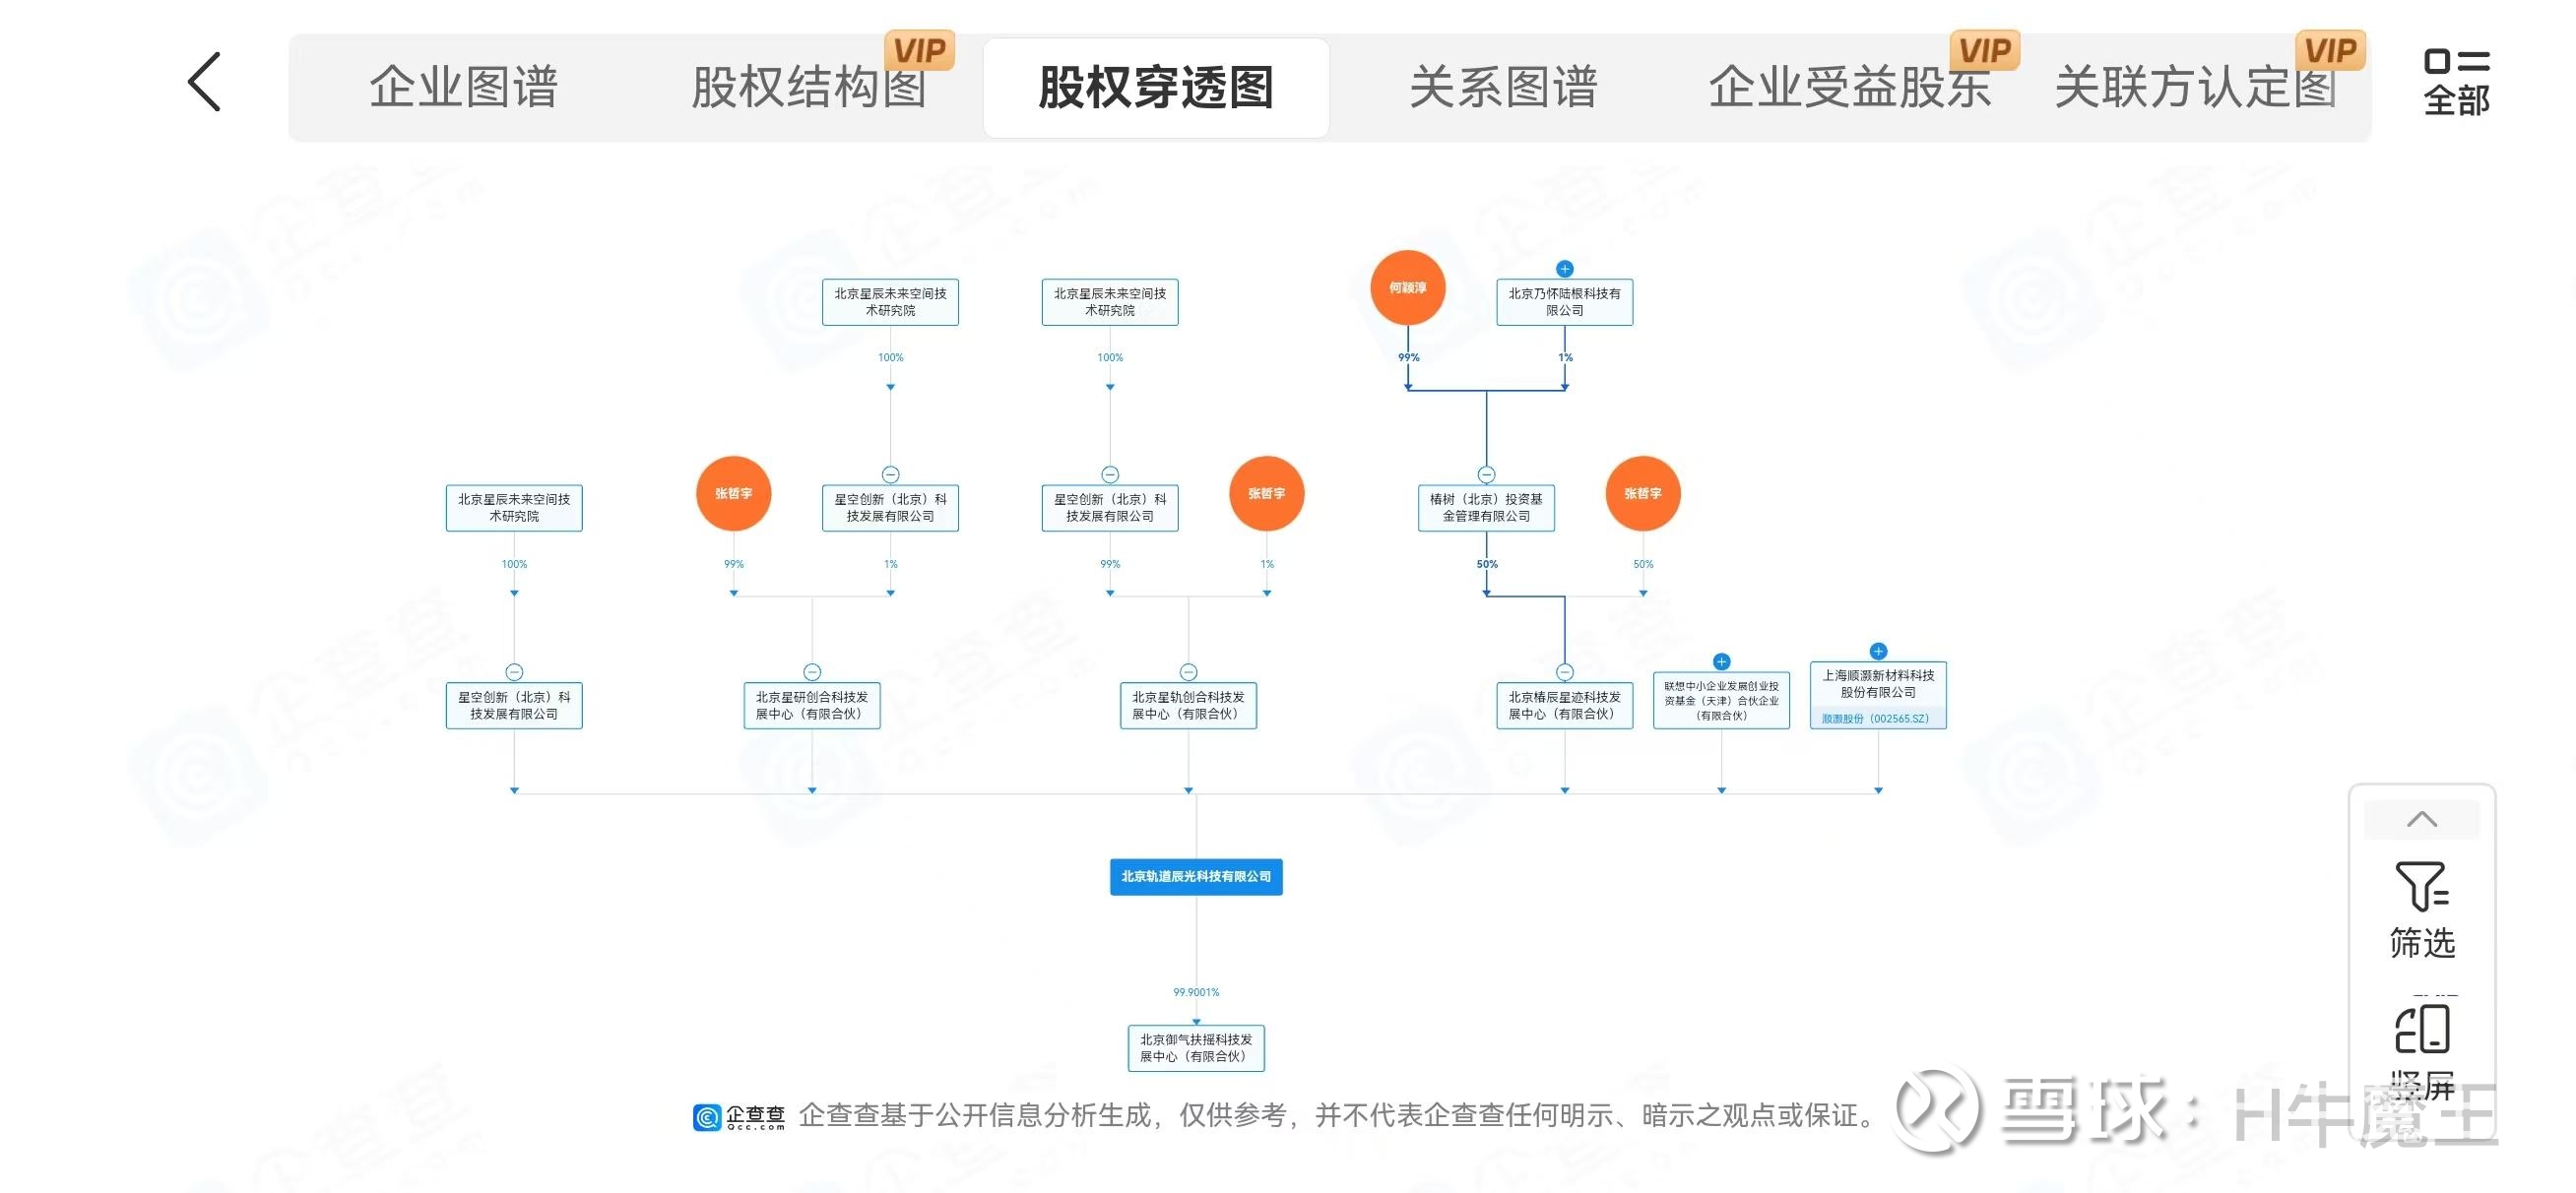Viewport: 2576px width, 1193px height.
Task: Click 北京御气扶摇科技发展中心 node
Action: pyautogui.click(x=1196, y=1048)
